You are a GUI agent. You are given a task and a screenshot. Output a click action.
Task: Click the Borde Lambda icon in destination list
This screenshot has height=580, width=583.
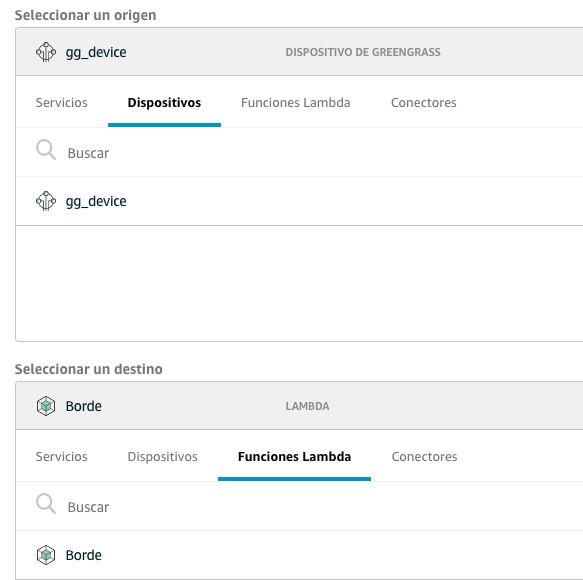click(x=46, y=555)
